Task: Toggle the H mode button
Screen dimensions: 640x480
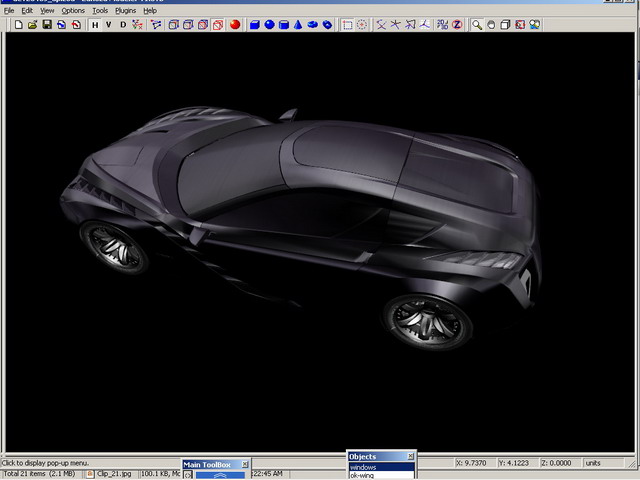Action: pos(95,24)
